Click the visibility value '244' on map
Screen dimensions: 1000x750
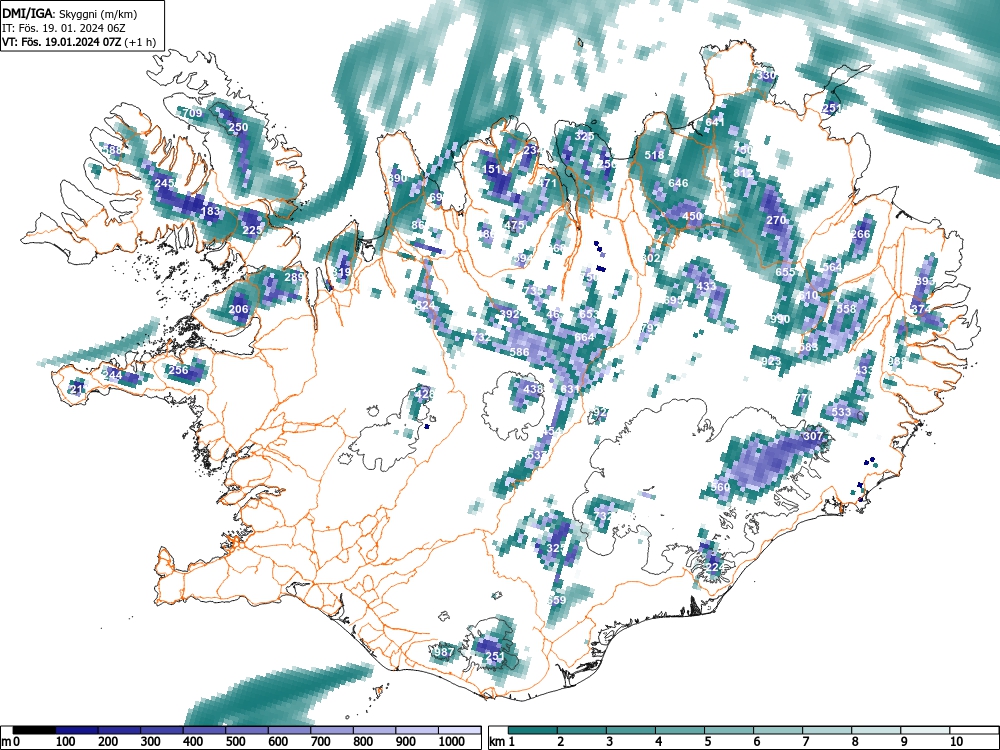pyautogui.click(x=113, y=375)
